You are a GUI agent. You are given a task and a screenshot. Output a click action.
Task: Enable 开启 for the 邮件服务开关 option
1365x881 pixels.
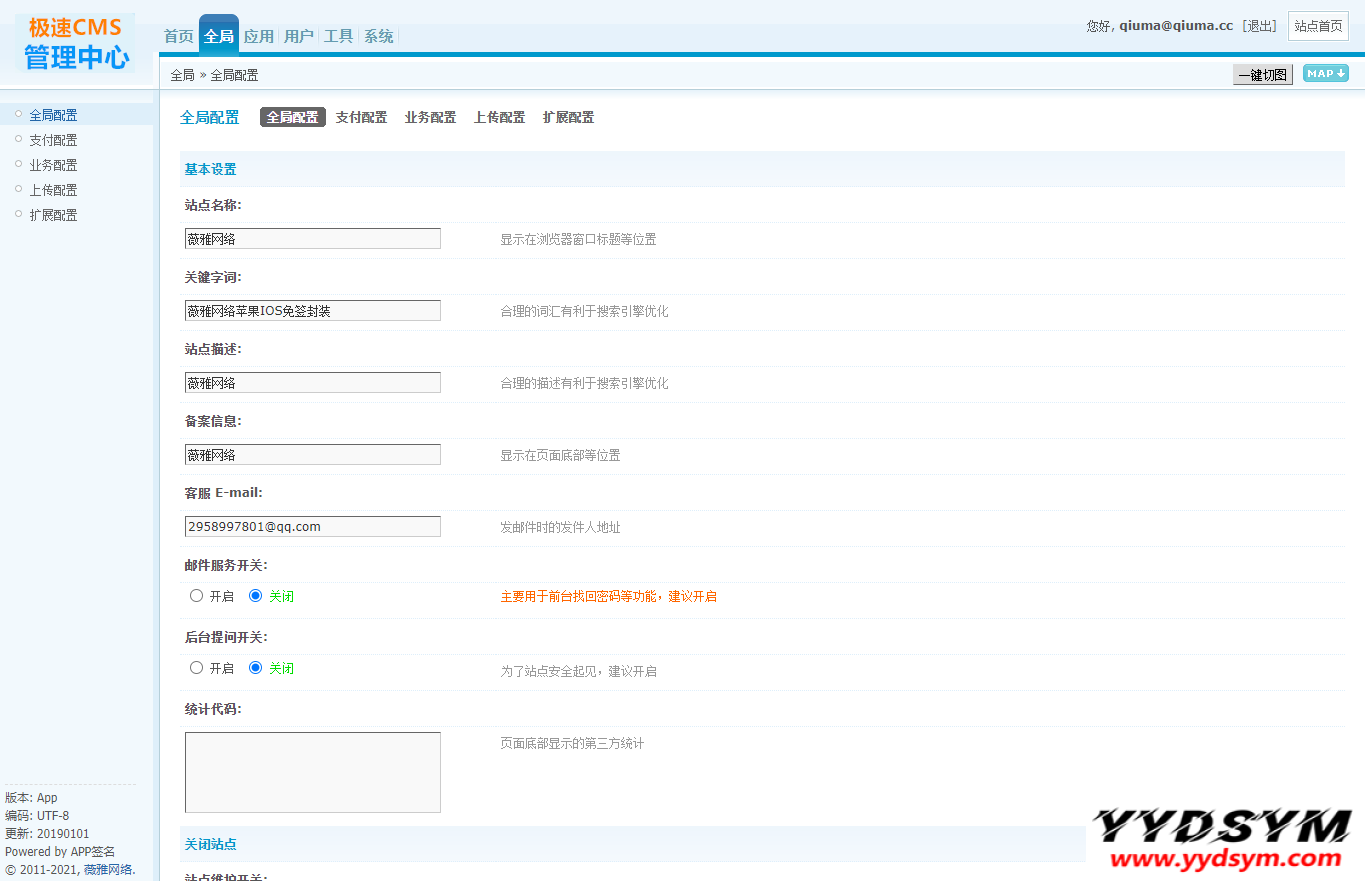(x=196, y=595)
